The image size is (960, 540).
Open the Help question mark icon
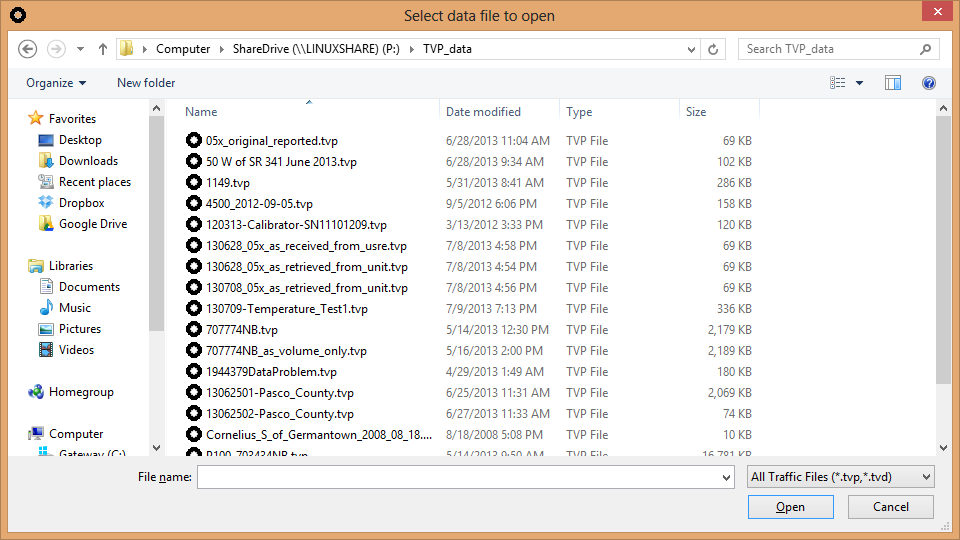pos(929,83)
